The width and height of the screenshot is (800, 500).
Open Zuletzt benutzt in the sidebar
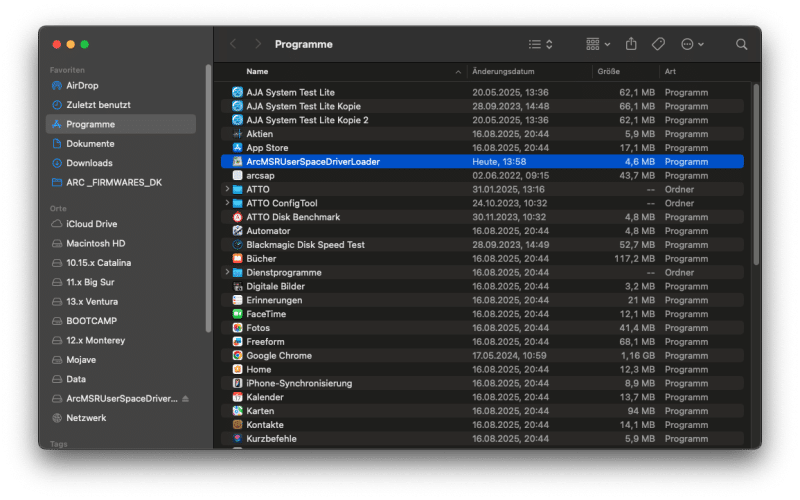click(x=121, y=105)
